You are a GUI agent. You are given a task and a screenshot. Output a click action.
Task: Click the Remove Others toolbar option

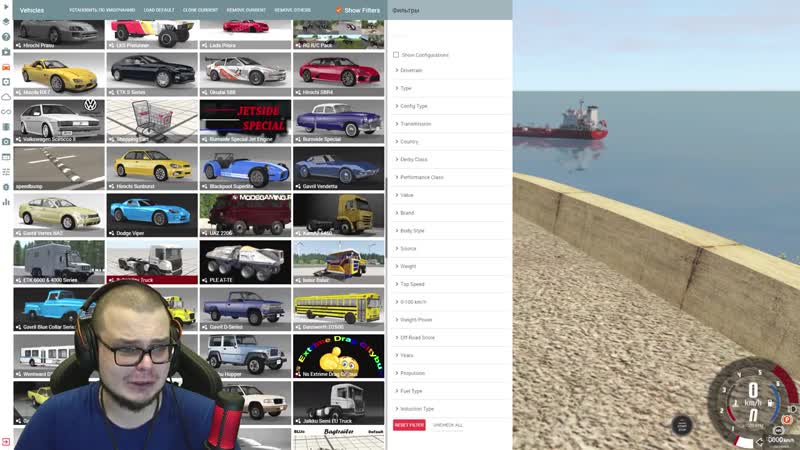click(292, 10)
